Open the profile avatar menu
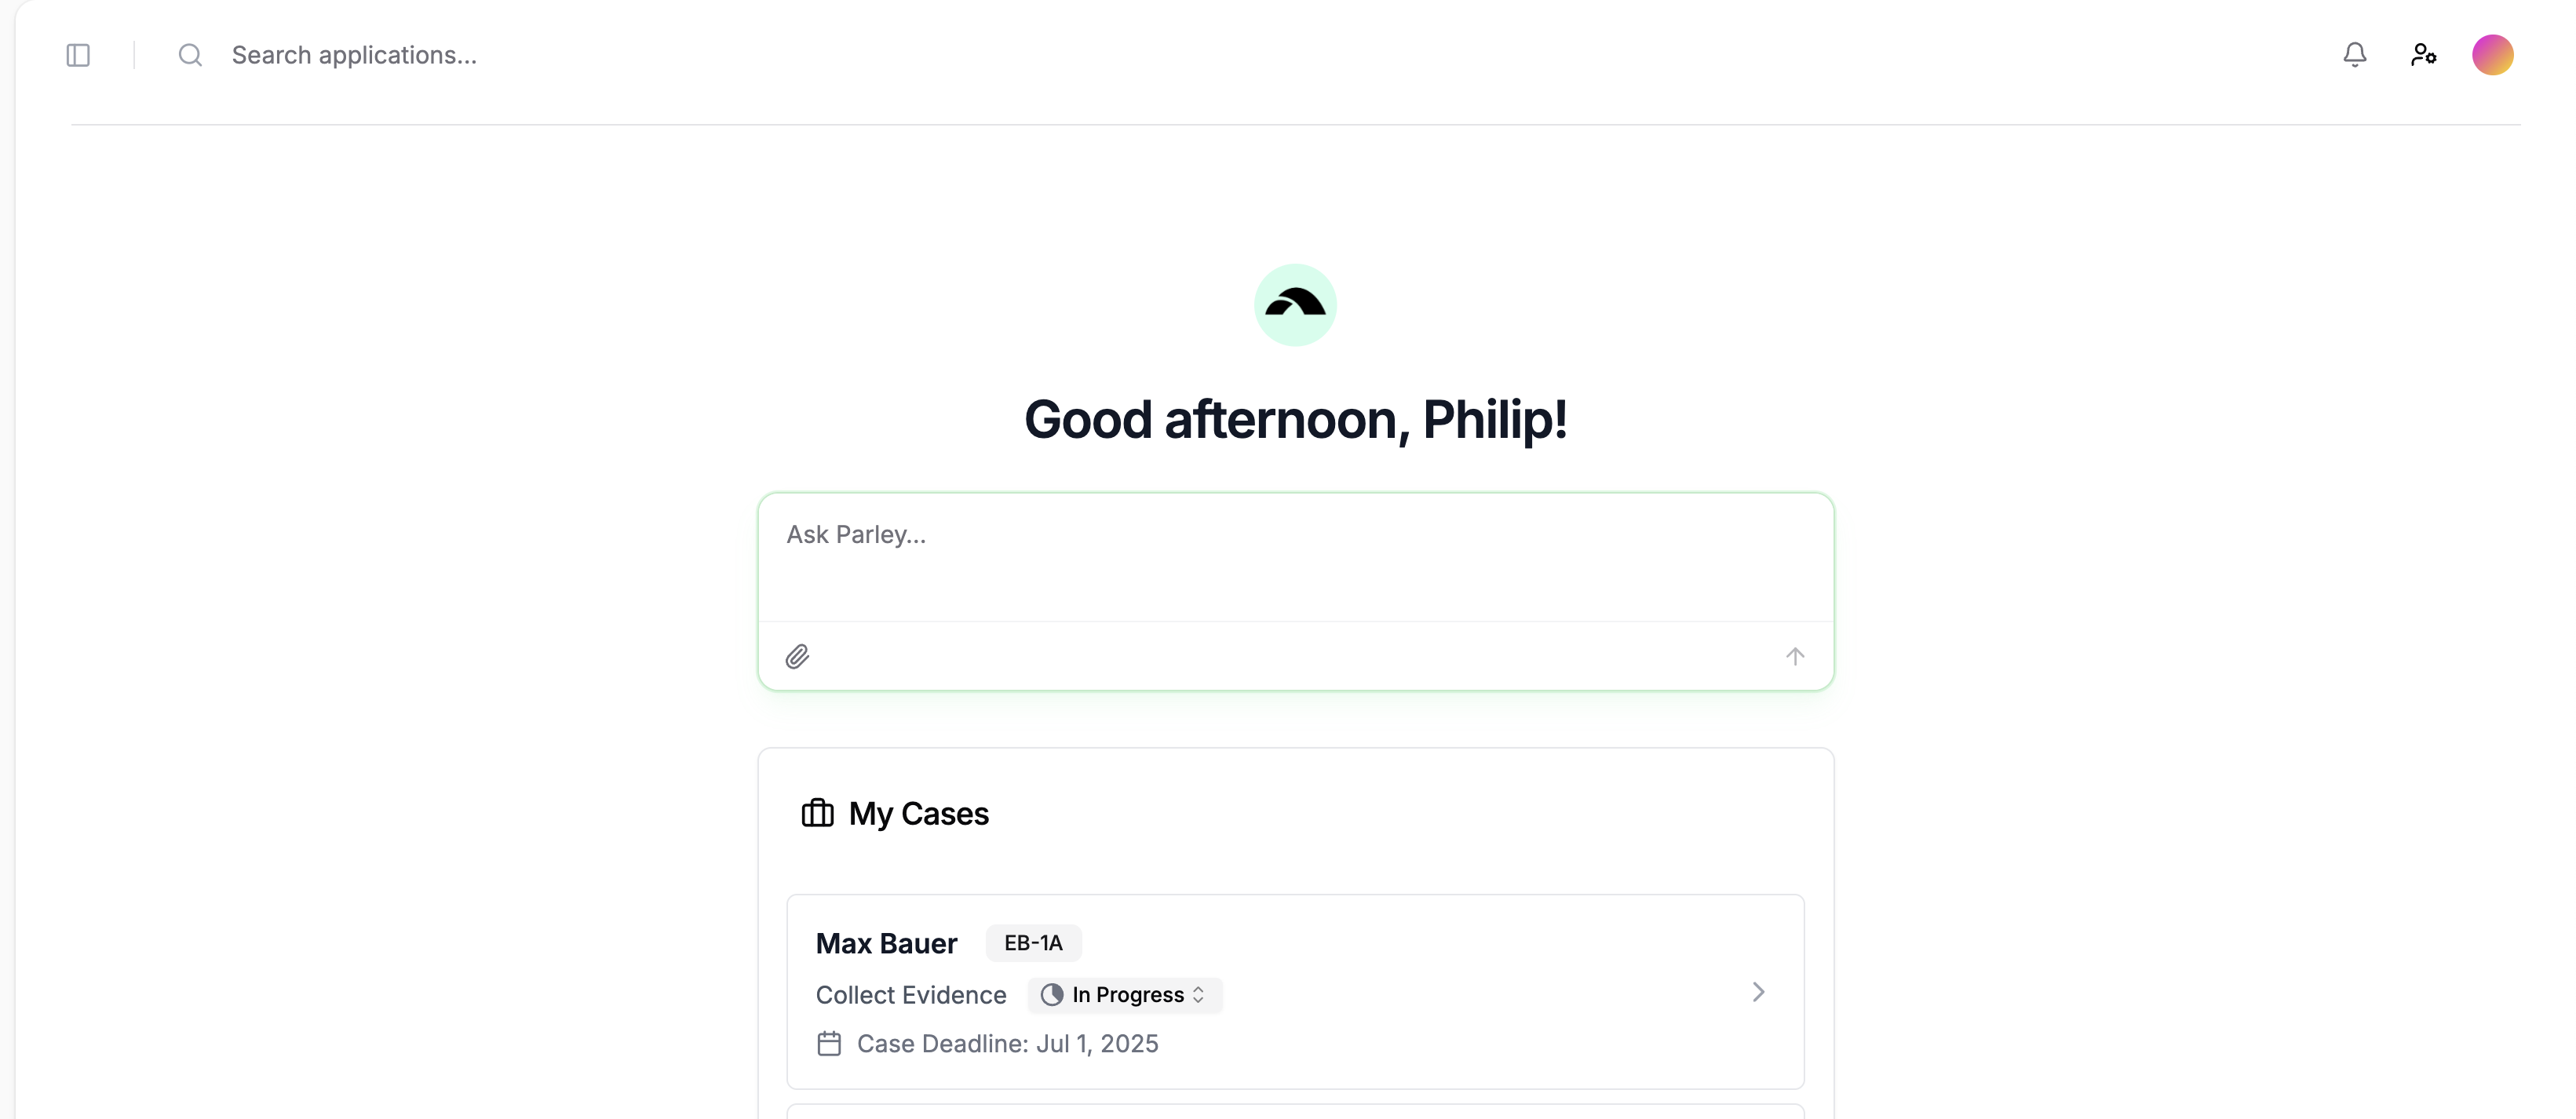 (2492, 55)
